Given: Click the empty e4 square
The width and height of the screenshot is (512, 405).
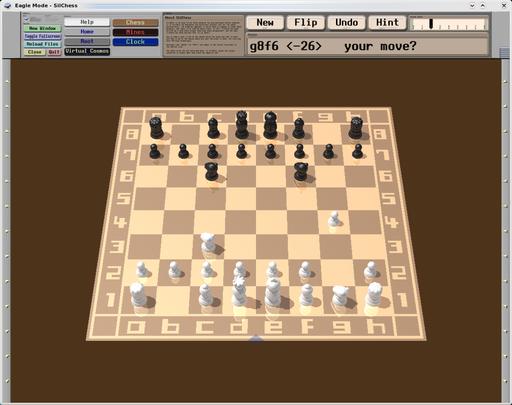Looking at the screenshot, I should [x=271, y=222].
